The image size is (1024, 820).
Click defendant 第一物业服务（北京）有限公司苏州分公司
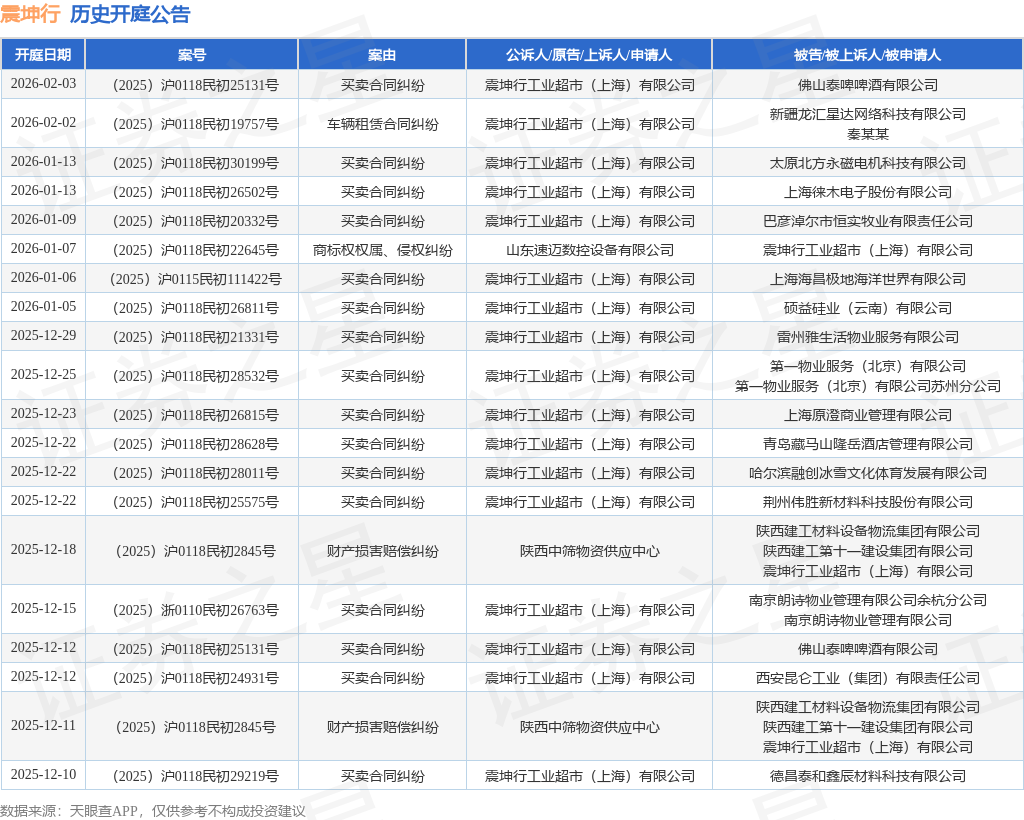pos(868,386)
